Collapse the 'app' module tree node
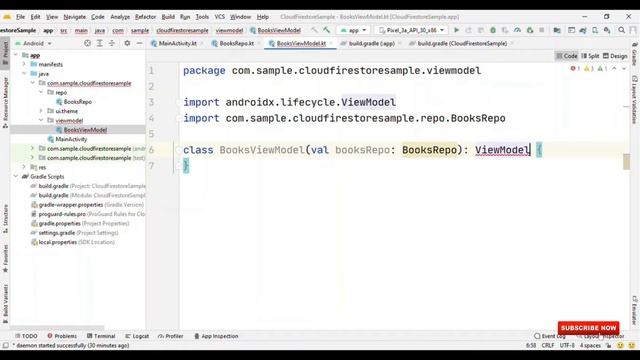The height and width of the screenshot is (360, 640). click(16, 55)
